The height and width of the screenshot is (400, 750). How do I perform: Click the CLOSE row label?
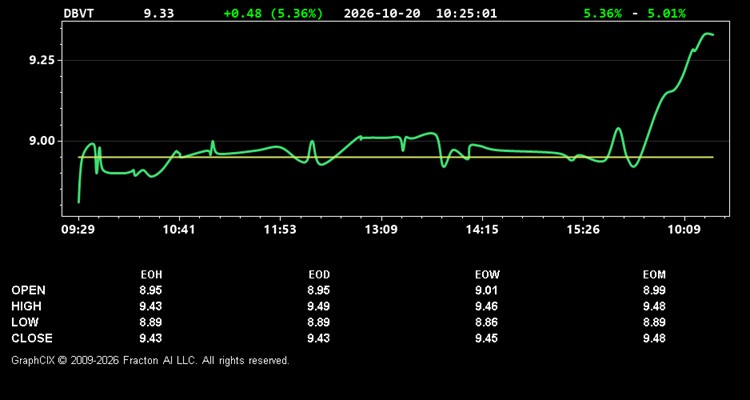click(32, 338)
